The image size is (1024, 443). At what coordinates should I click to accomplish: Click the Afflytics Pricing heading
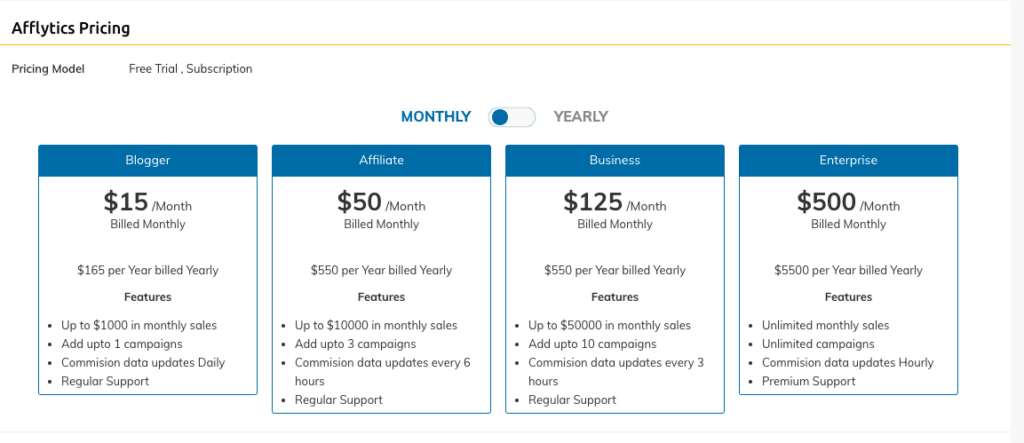[71, 28]
